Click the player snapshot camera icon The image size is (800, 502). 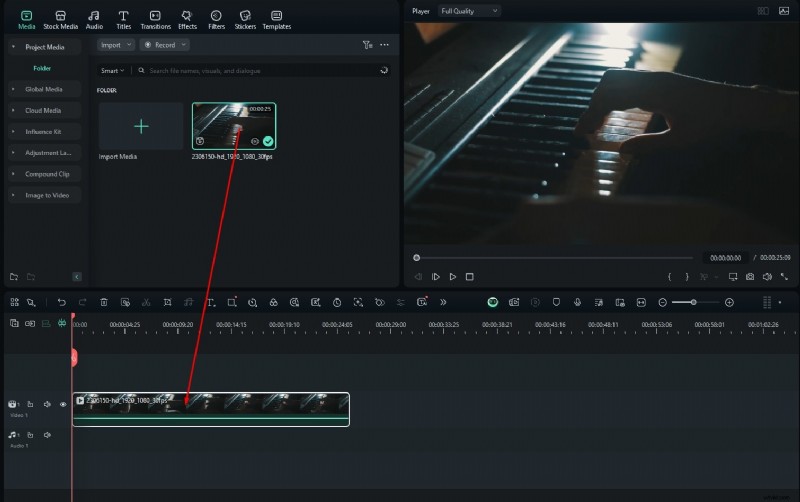[750, 277]
